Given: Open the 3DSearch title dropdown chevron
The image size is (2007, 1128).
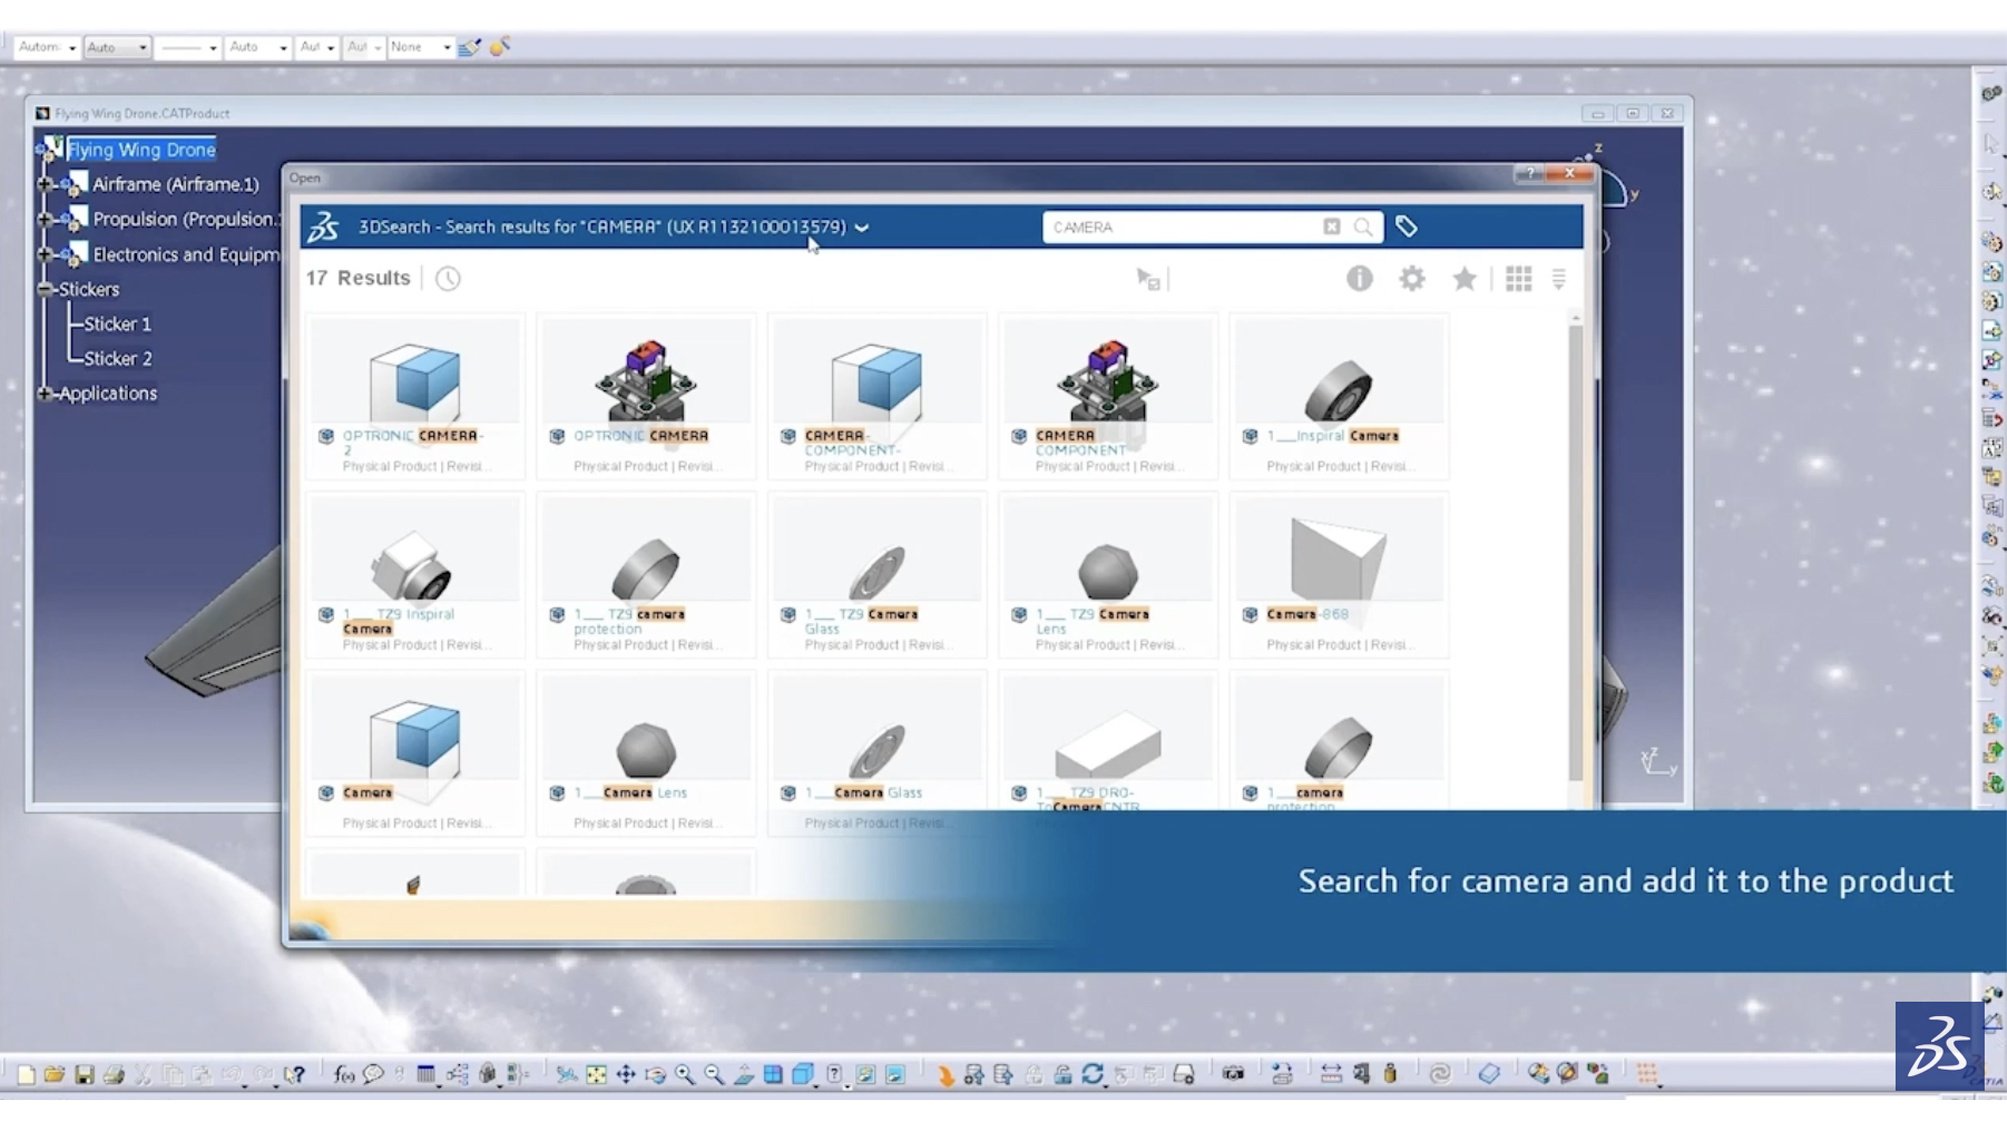Looking at the screenshot, I should click(x=862, y=228).
